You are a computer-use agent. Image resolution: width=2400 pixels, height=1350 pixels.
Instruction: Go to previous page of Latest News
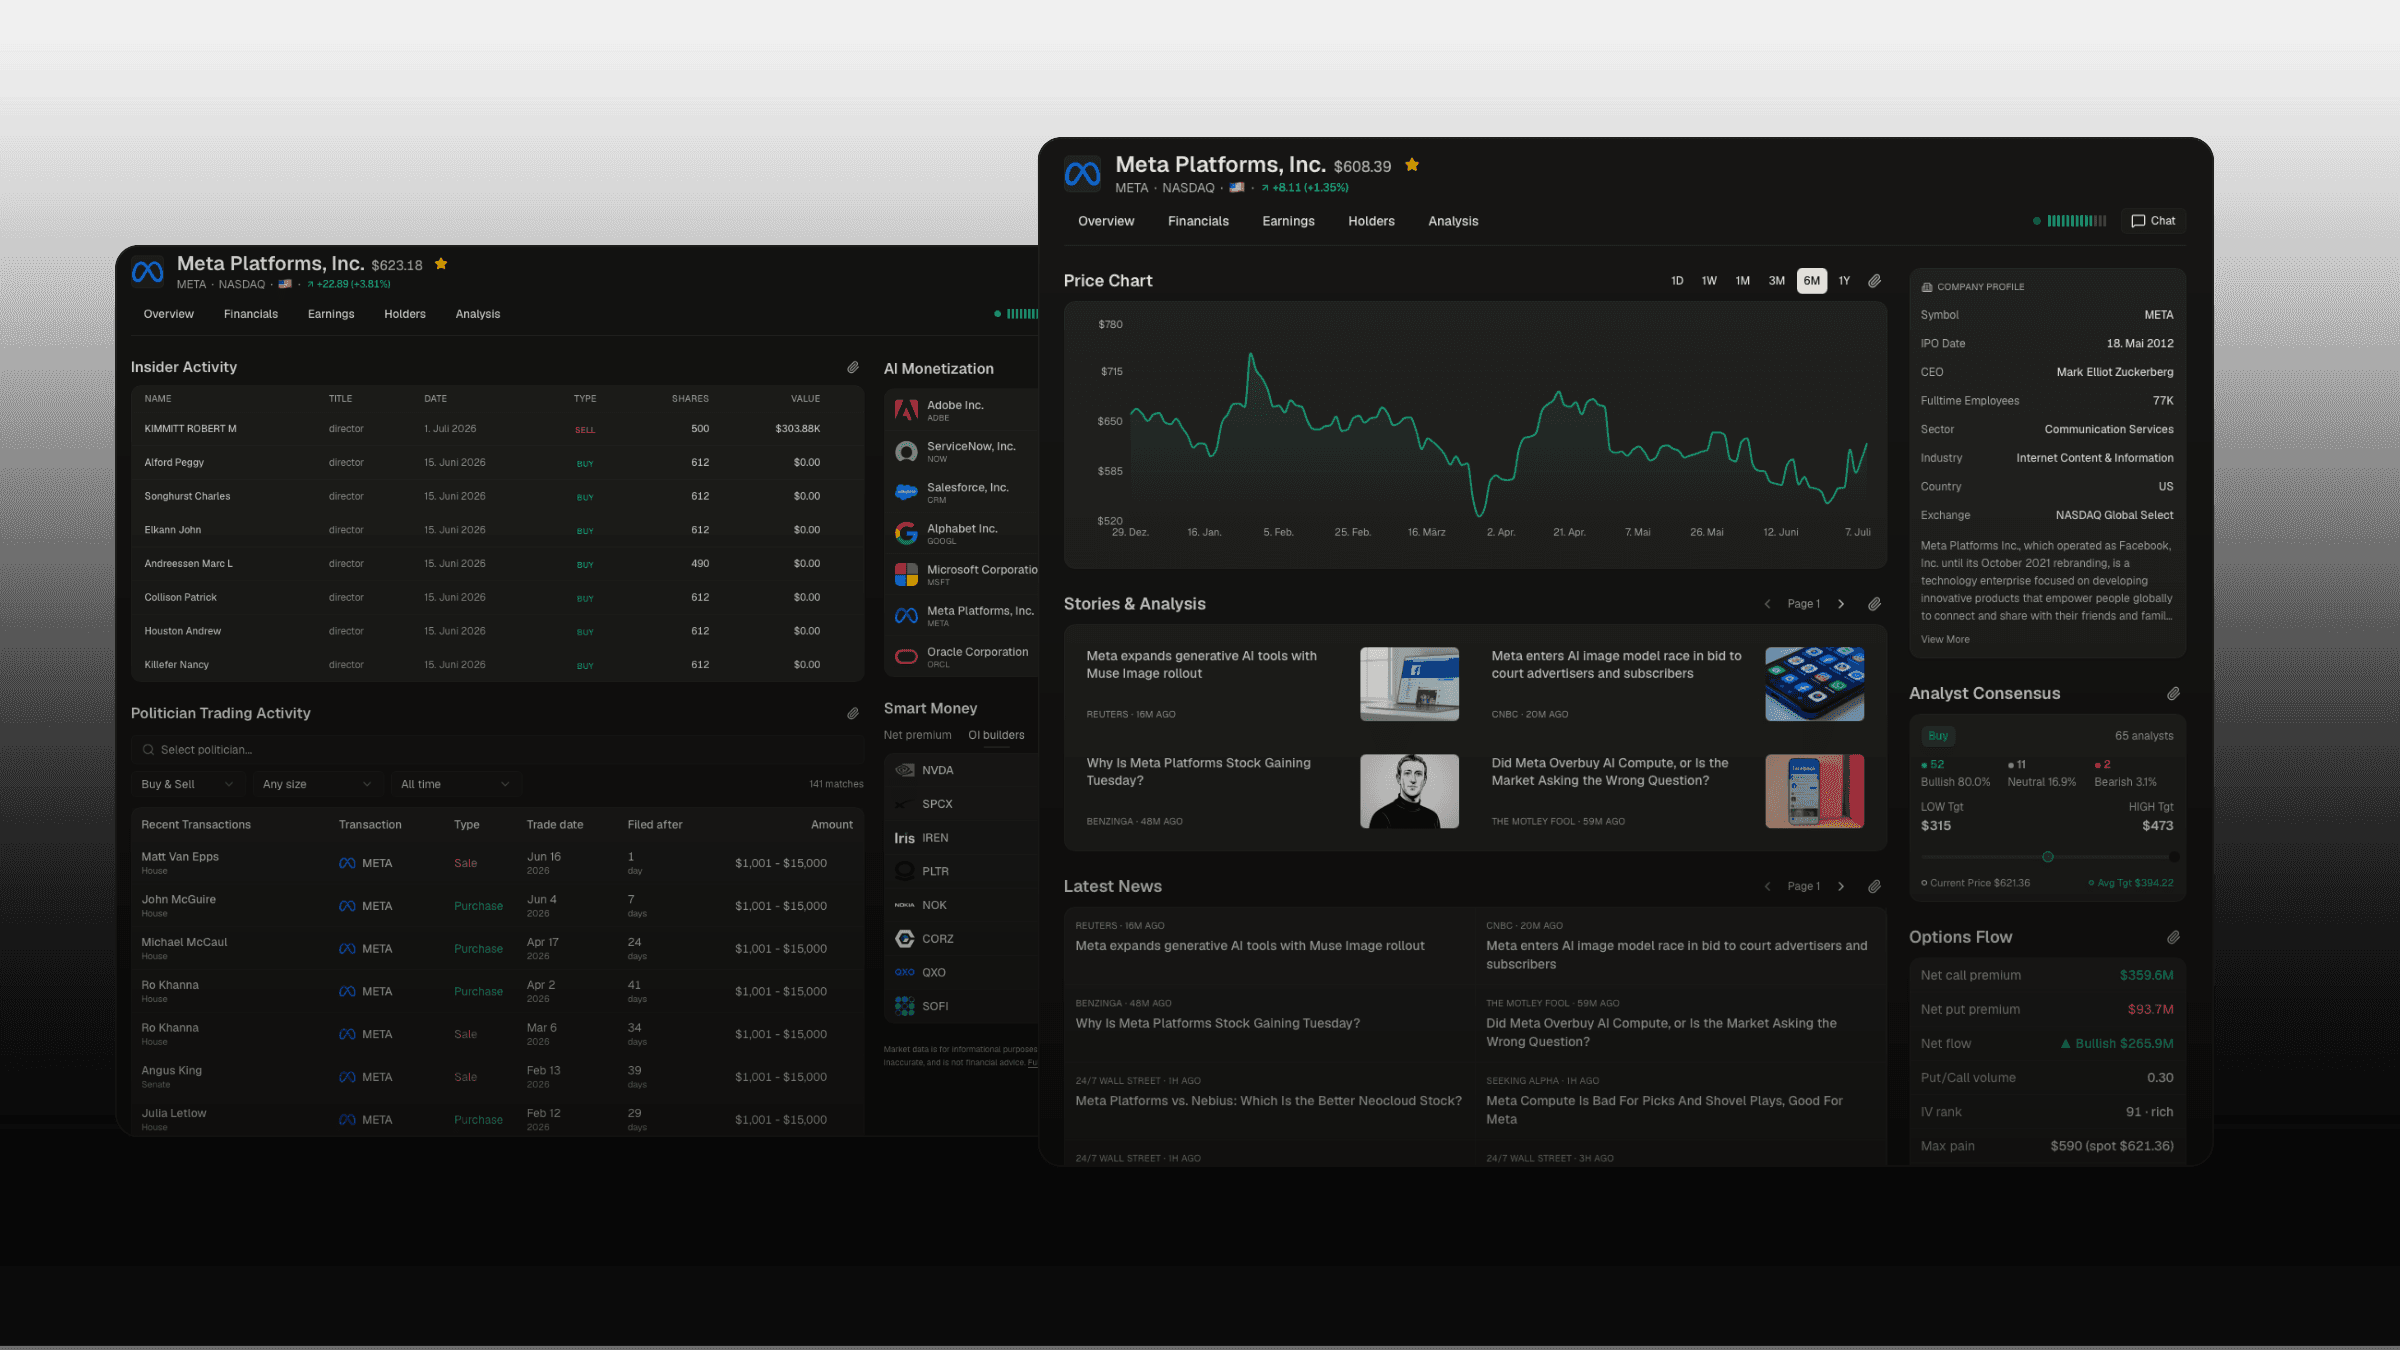point(1768,887)
